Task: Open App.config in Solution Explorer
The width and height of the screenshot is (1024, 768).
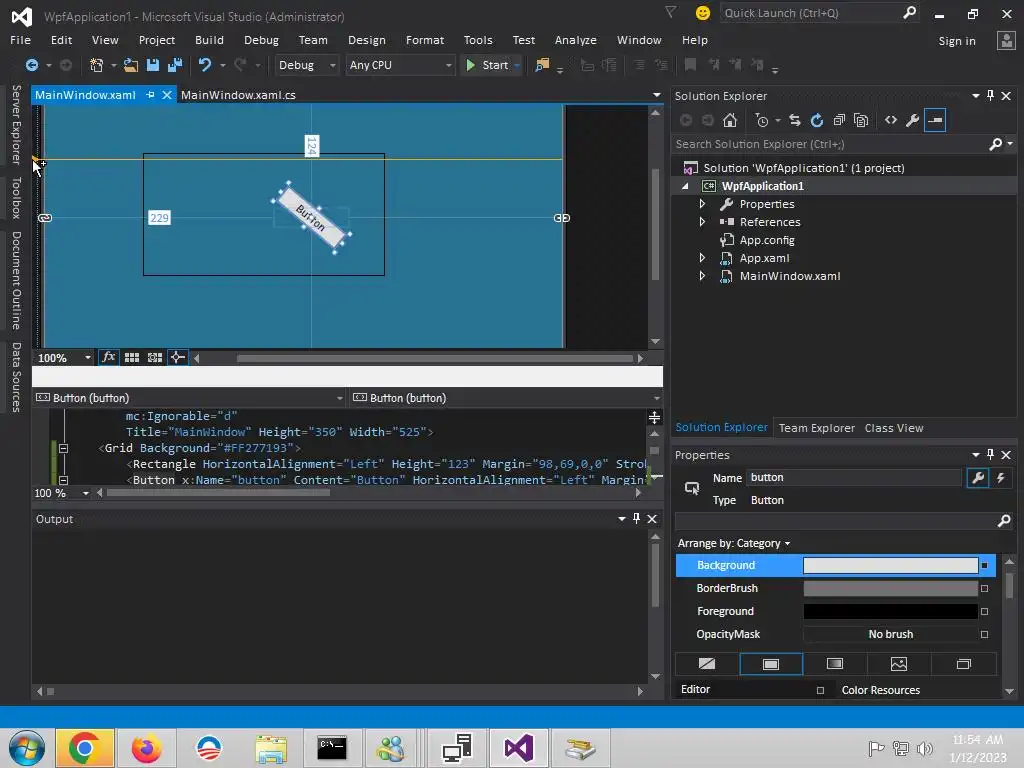Action: click(x=767, y=240)
